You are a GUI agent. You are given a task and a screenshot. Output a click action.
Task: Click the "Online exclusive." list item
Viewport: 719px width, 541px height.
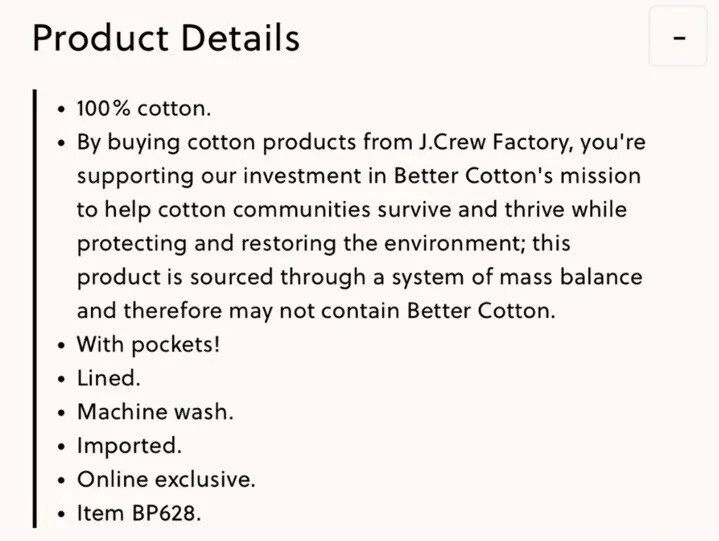click(166, 480)
